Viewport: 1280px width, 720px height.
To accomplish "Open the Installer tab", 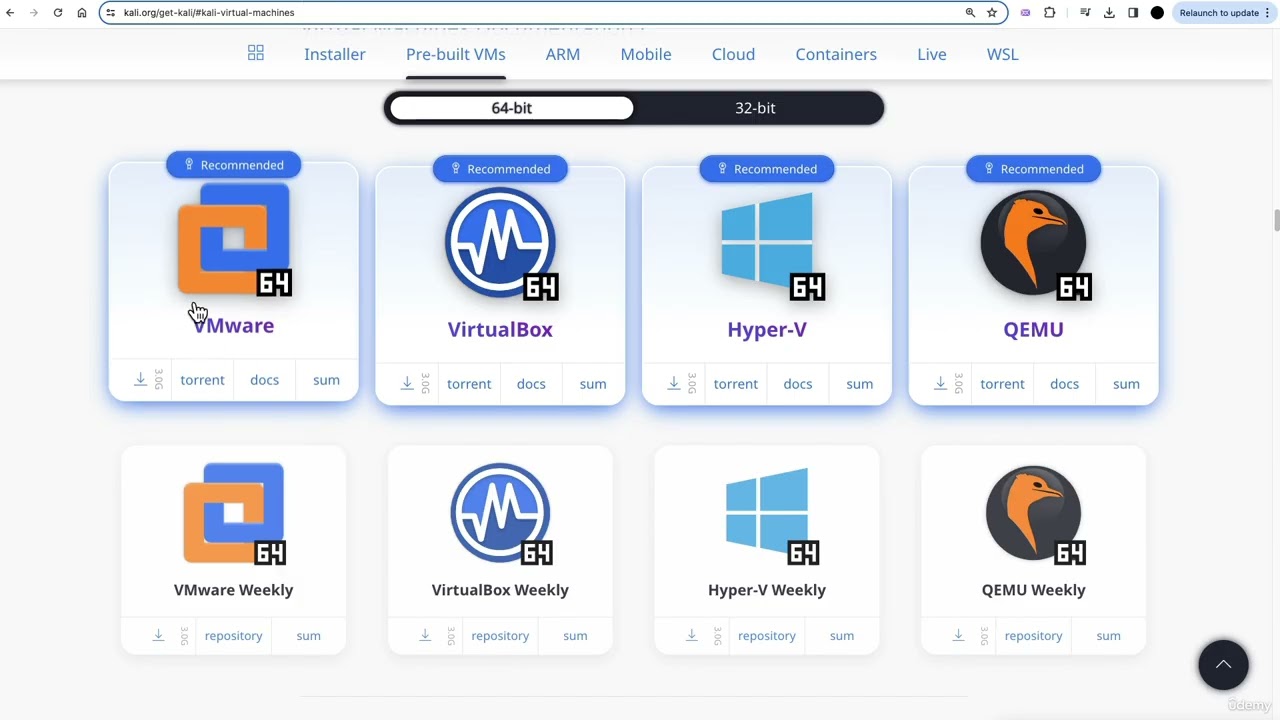I will coord(335,54).
